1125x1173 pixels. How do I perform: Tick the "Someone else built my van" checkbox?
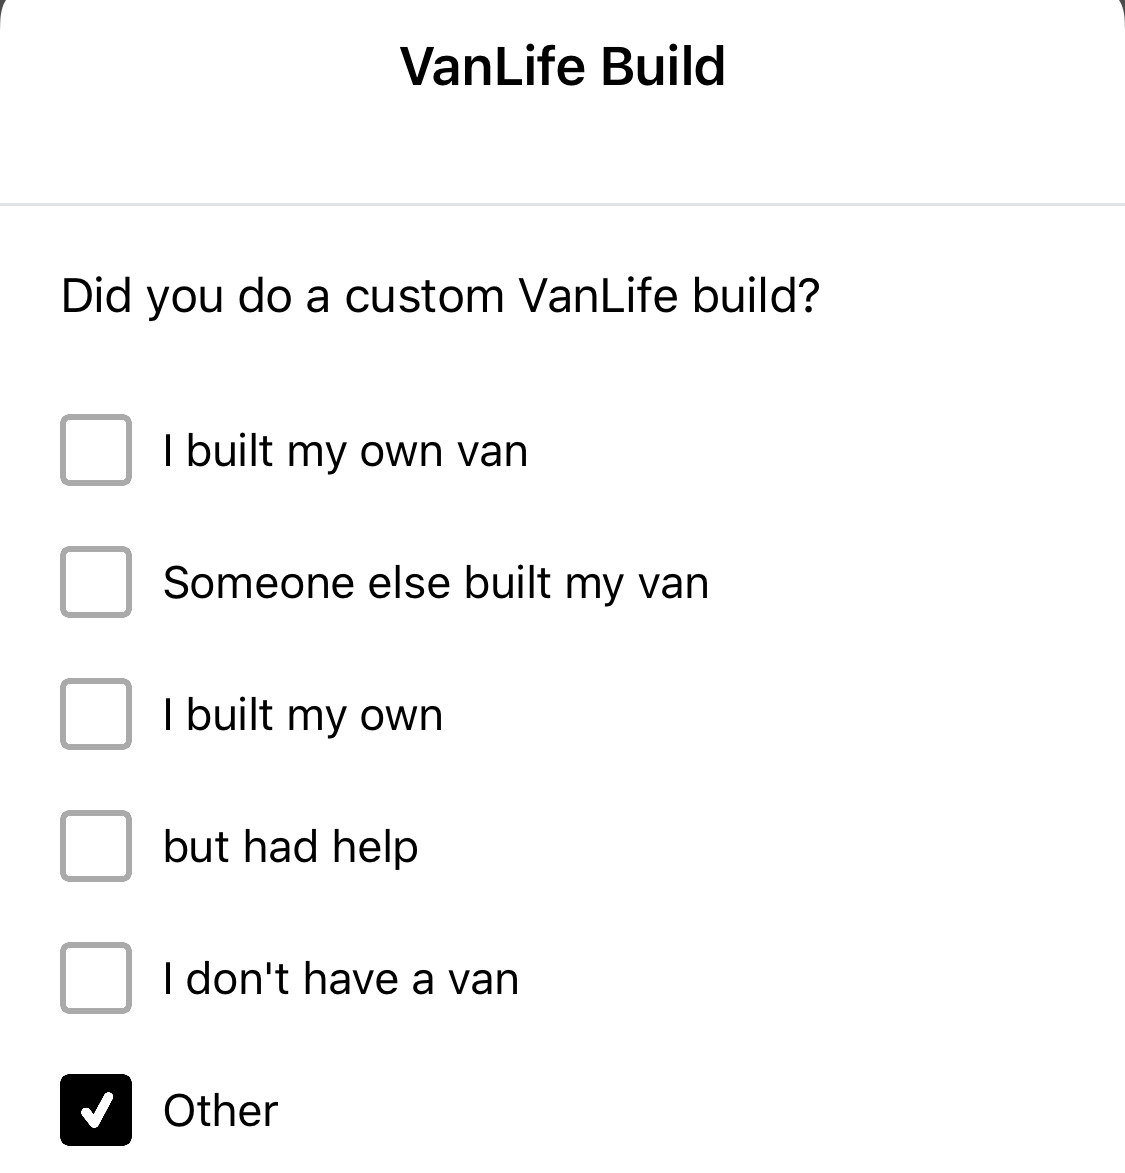[96, 583]
